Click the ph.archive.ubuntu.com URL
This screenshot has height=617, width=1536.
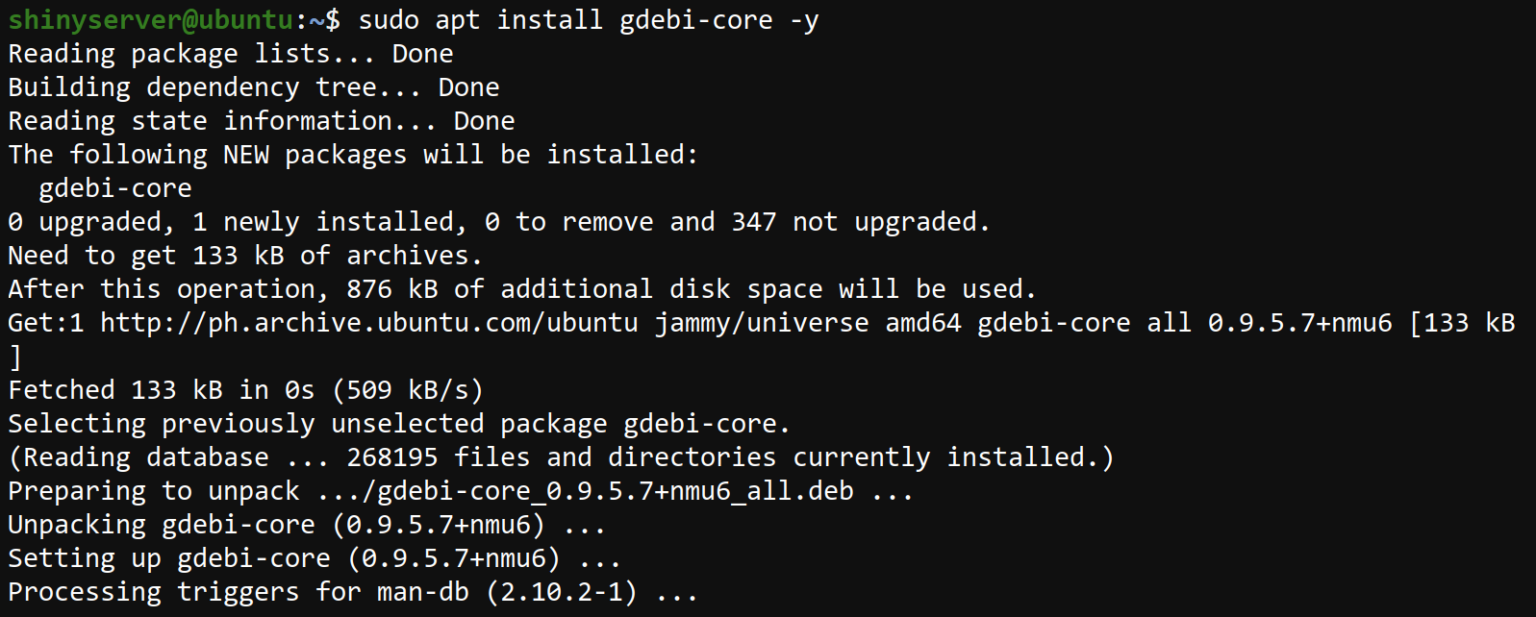pos(369,323)
